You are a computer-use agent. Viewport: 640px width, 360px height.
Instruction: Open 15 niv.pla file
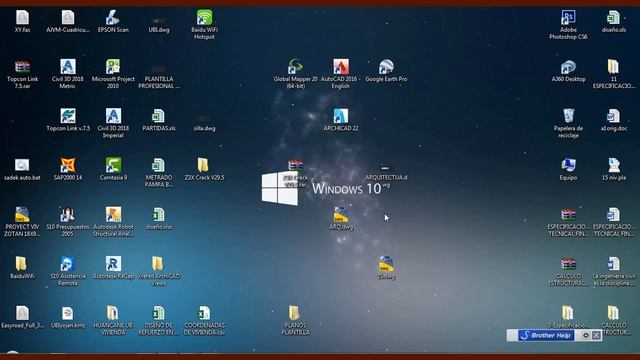coord(613,165)
